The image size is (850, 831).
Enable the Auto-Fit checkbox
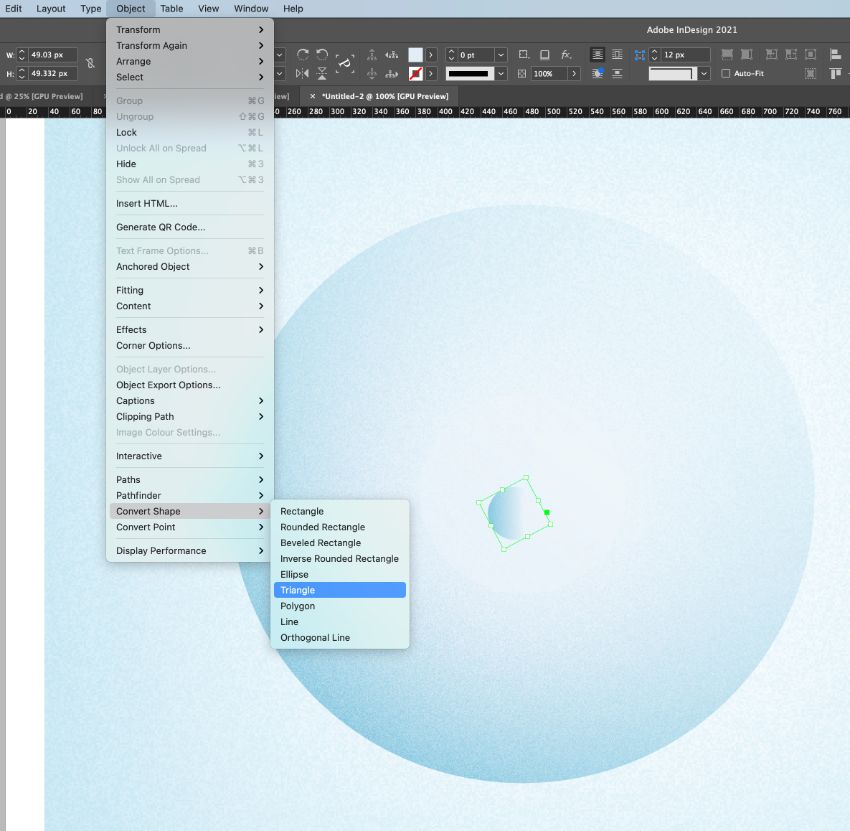[725, 74]
